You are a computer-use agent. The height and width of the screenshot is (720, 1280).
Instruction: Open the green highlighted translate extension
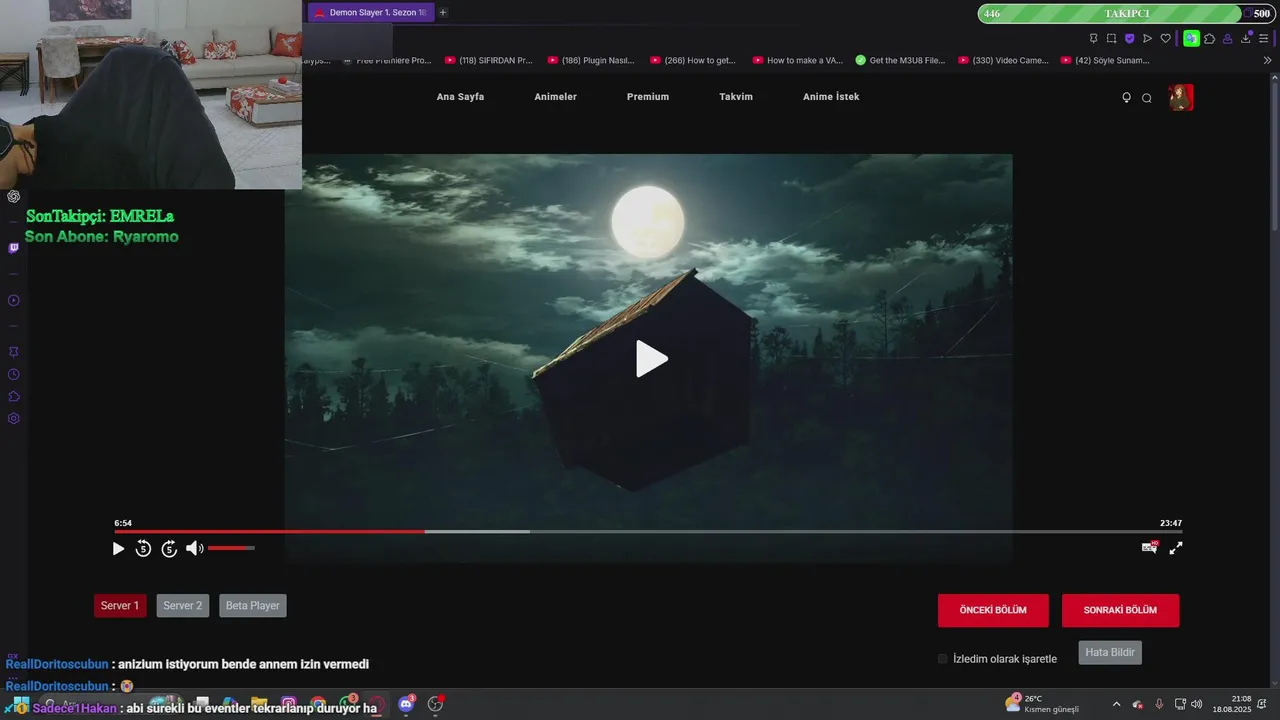[1191, 38]
